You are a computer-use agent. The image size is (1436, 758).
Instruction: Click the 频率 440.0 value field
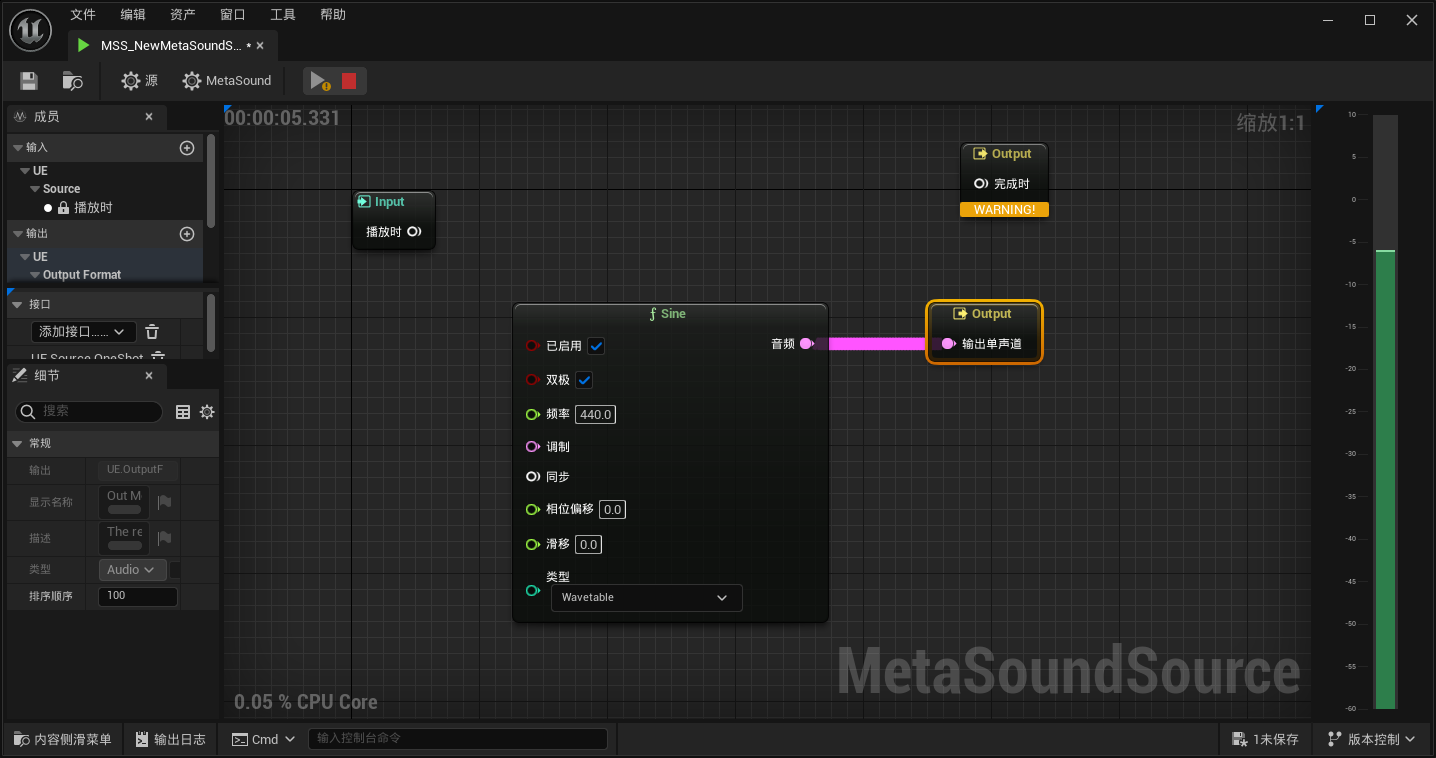[x=596, y=415]
